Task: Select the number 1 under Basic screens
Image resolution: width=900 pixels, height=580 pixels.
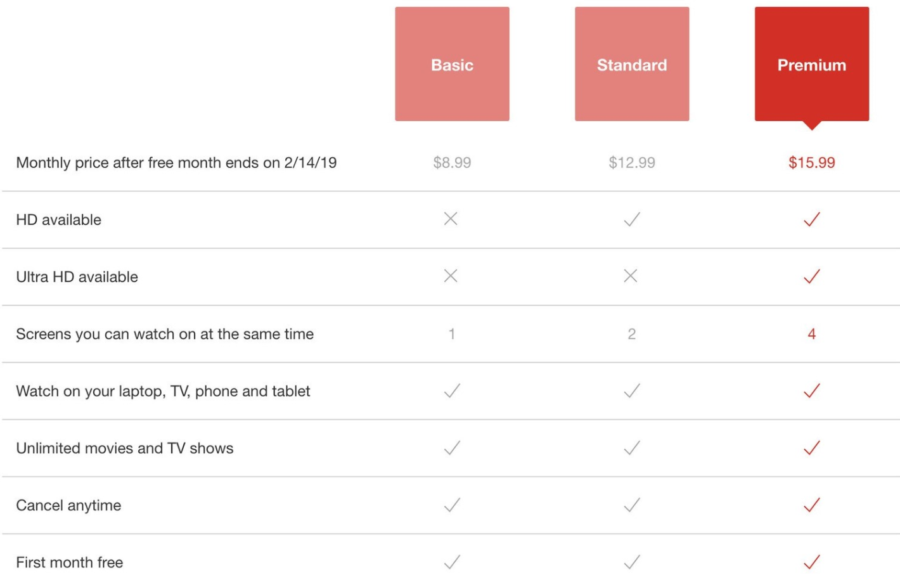Action: pos(452,333)
